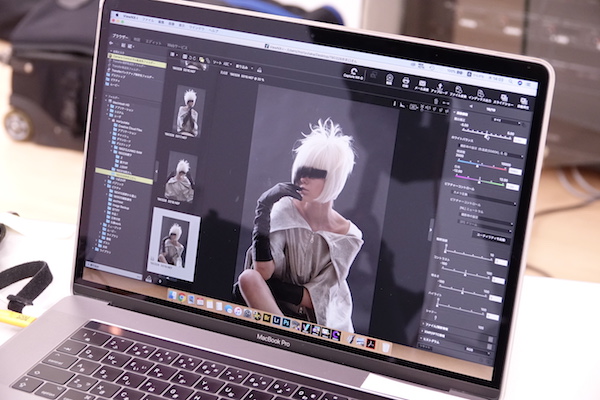
Task: Select the highlighted bottom filmstrip thumbnail
Action: pyautogui.click(x=175, y=243)
